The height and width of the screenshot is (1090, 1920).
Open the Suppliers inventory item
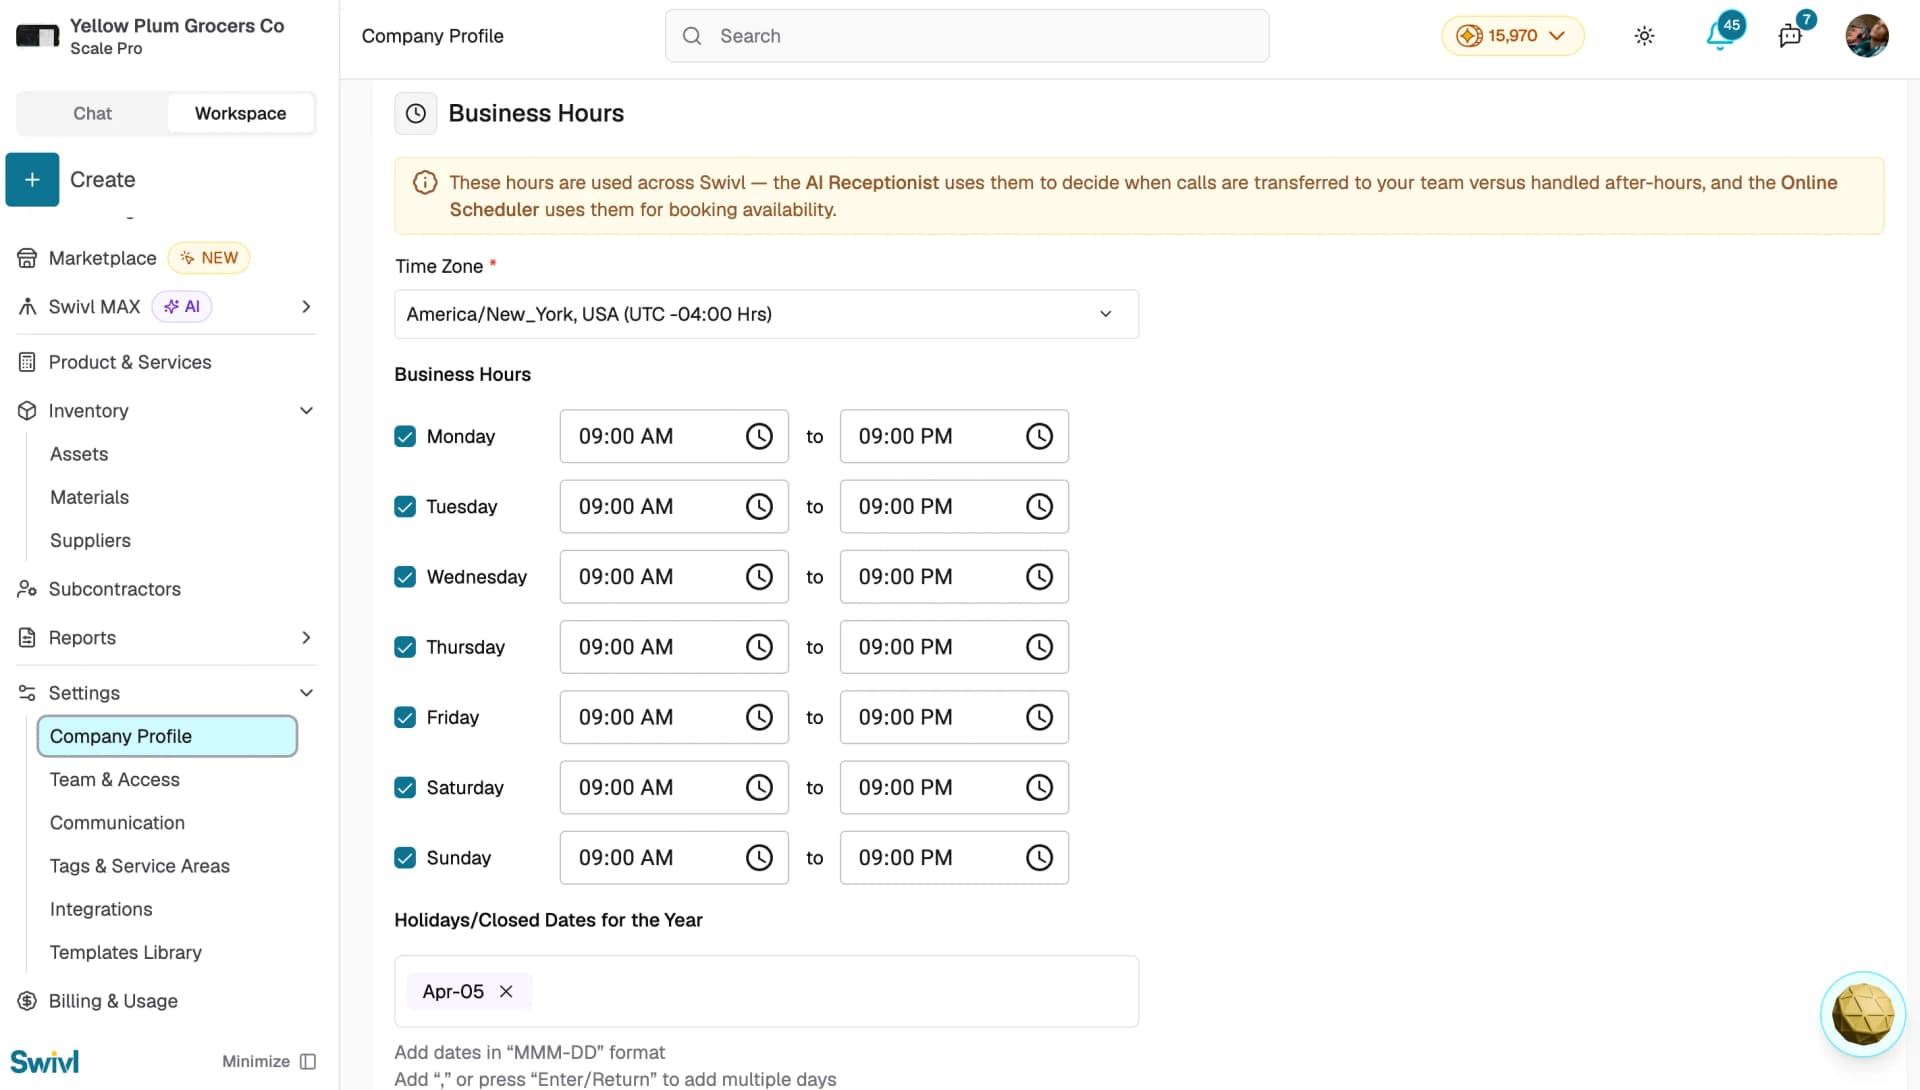coord(90,540)
